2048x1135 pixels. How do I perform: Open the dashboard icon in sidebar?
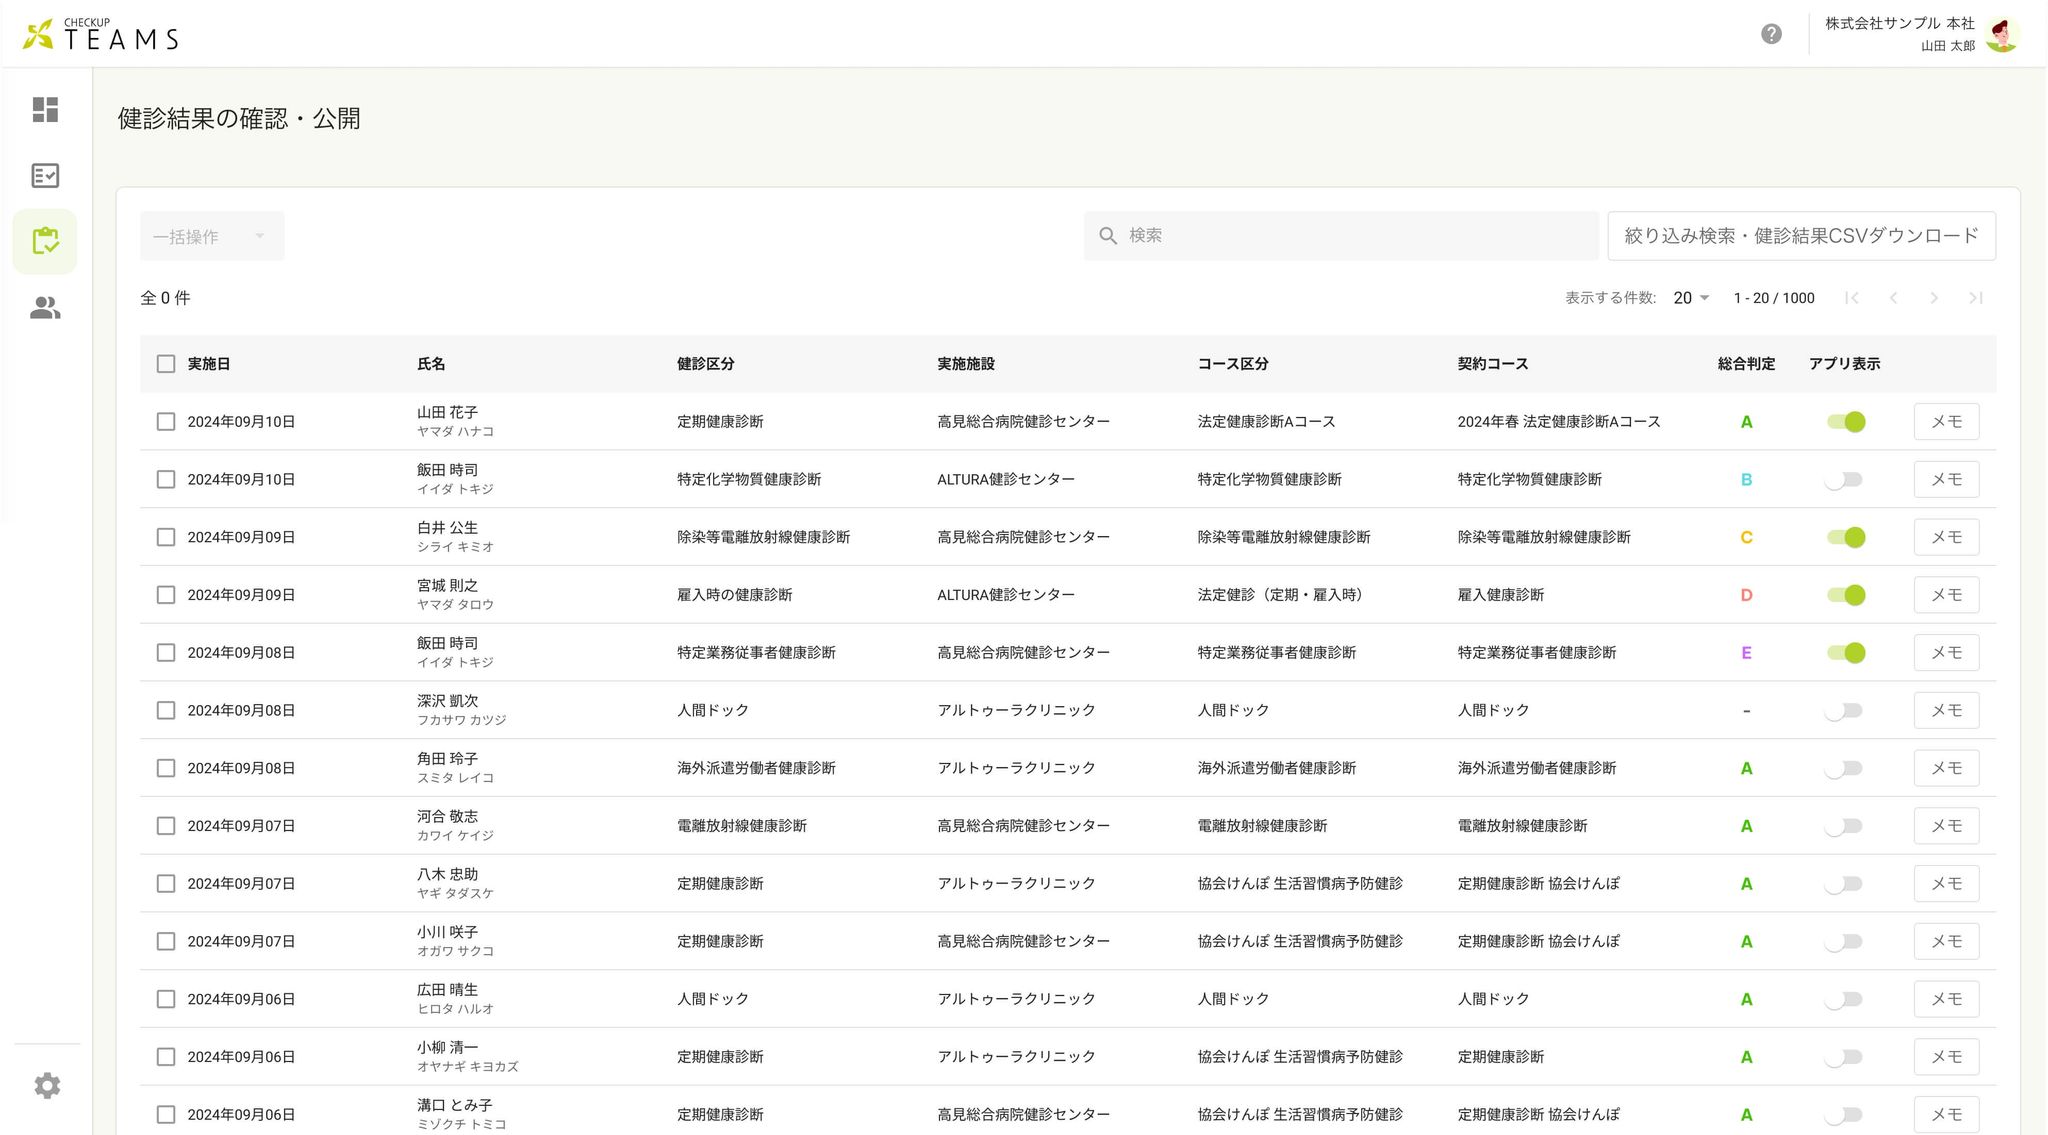pyautogui.click(x=45, y=109)
